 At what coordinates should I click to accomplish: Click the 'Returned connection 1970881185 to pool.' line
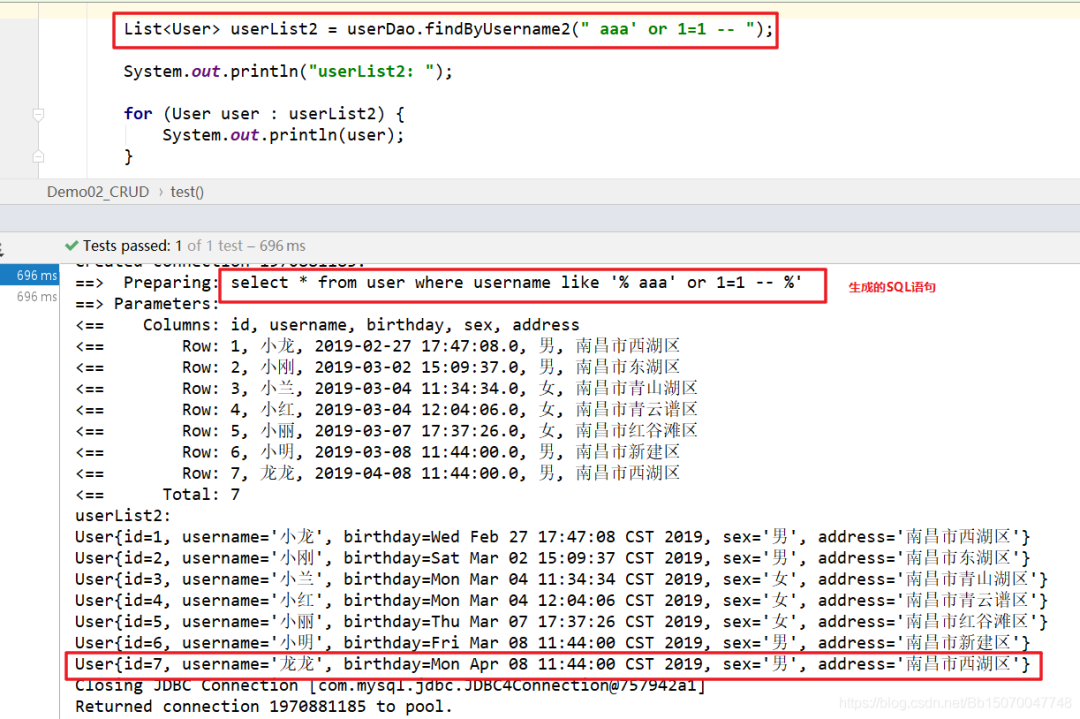[264, 707]
